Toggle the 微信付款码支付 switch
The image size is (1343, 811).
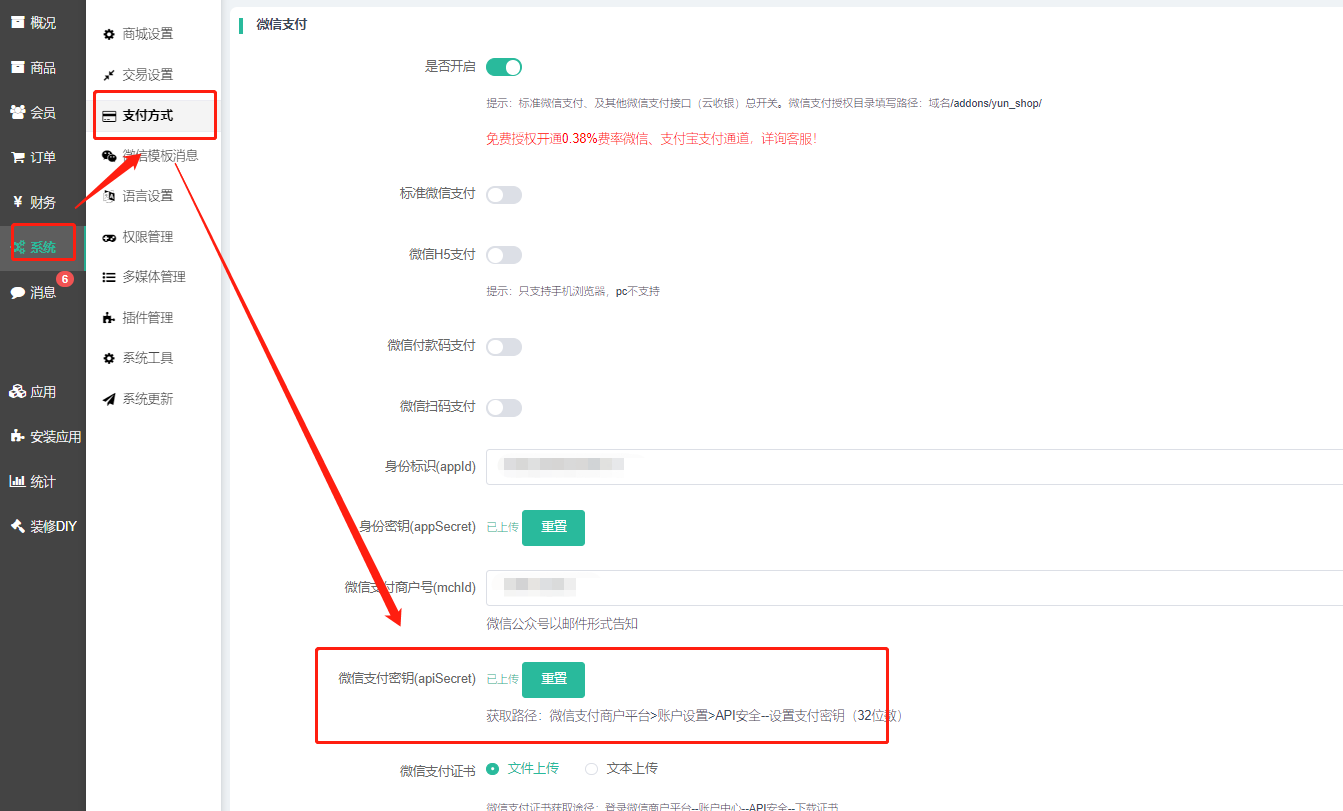pos(504,347)
